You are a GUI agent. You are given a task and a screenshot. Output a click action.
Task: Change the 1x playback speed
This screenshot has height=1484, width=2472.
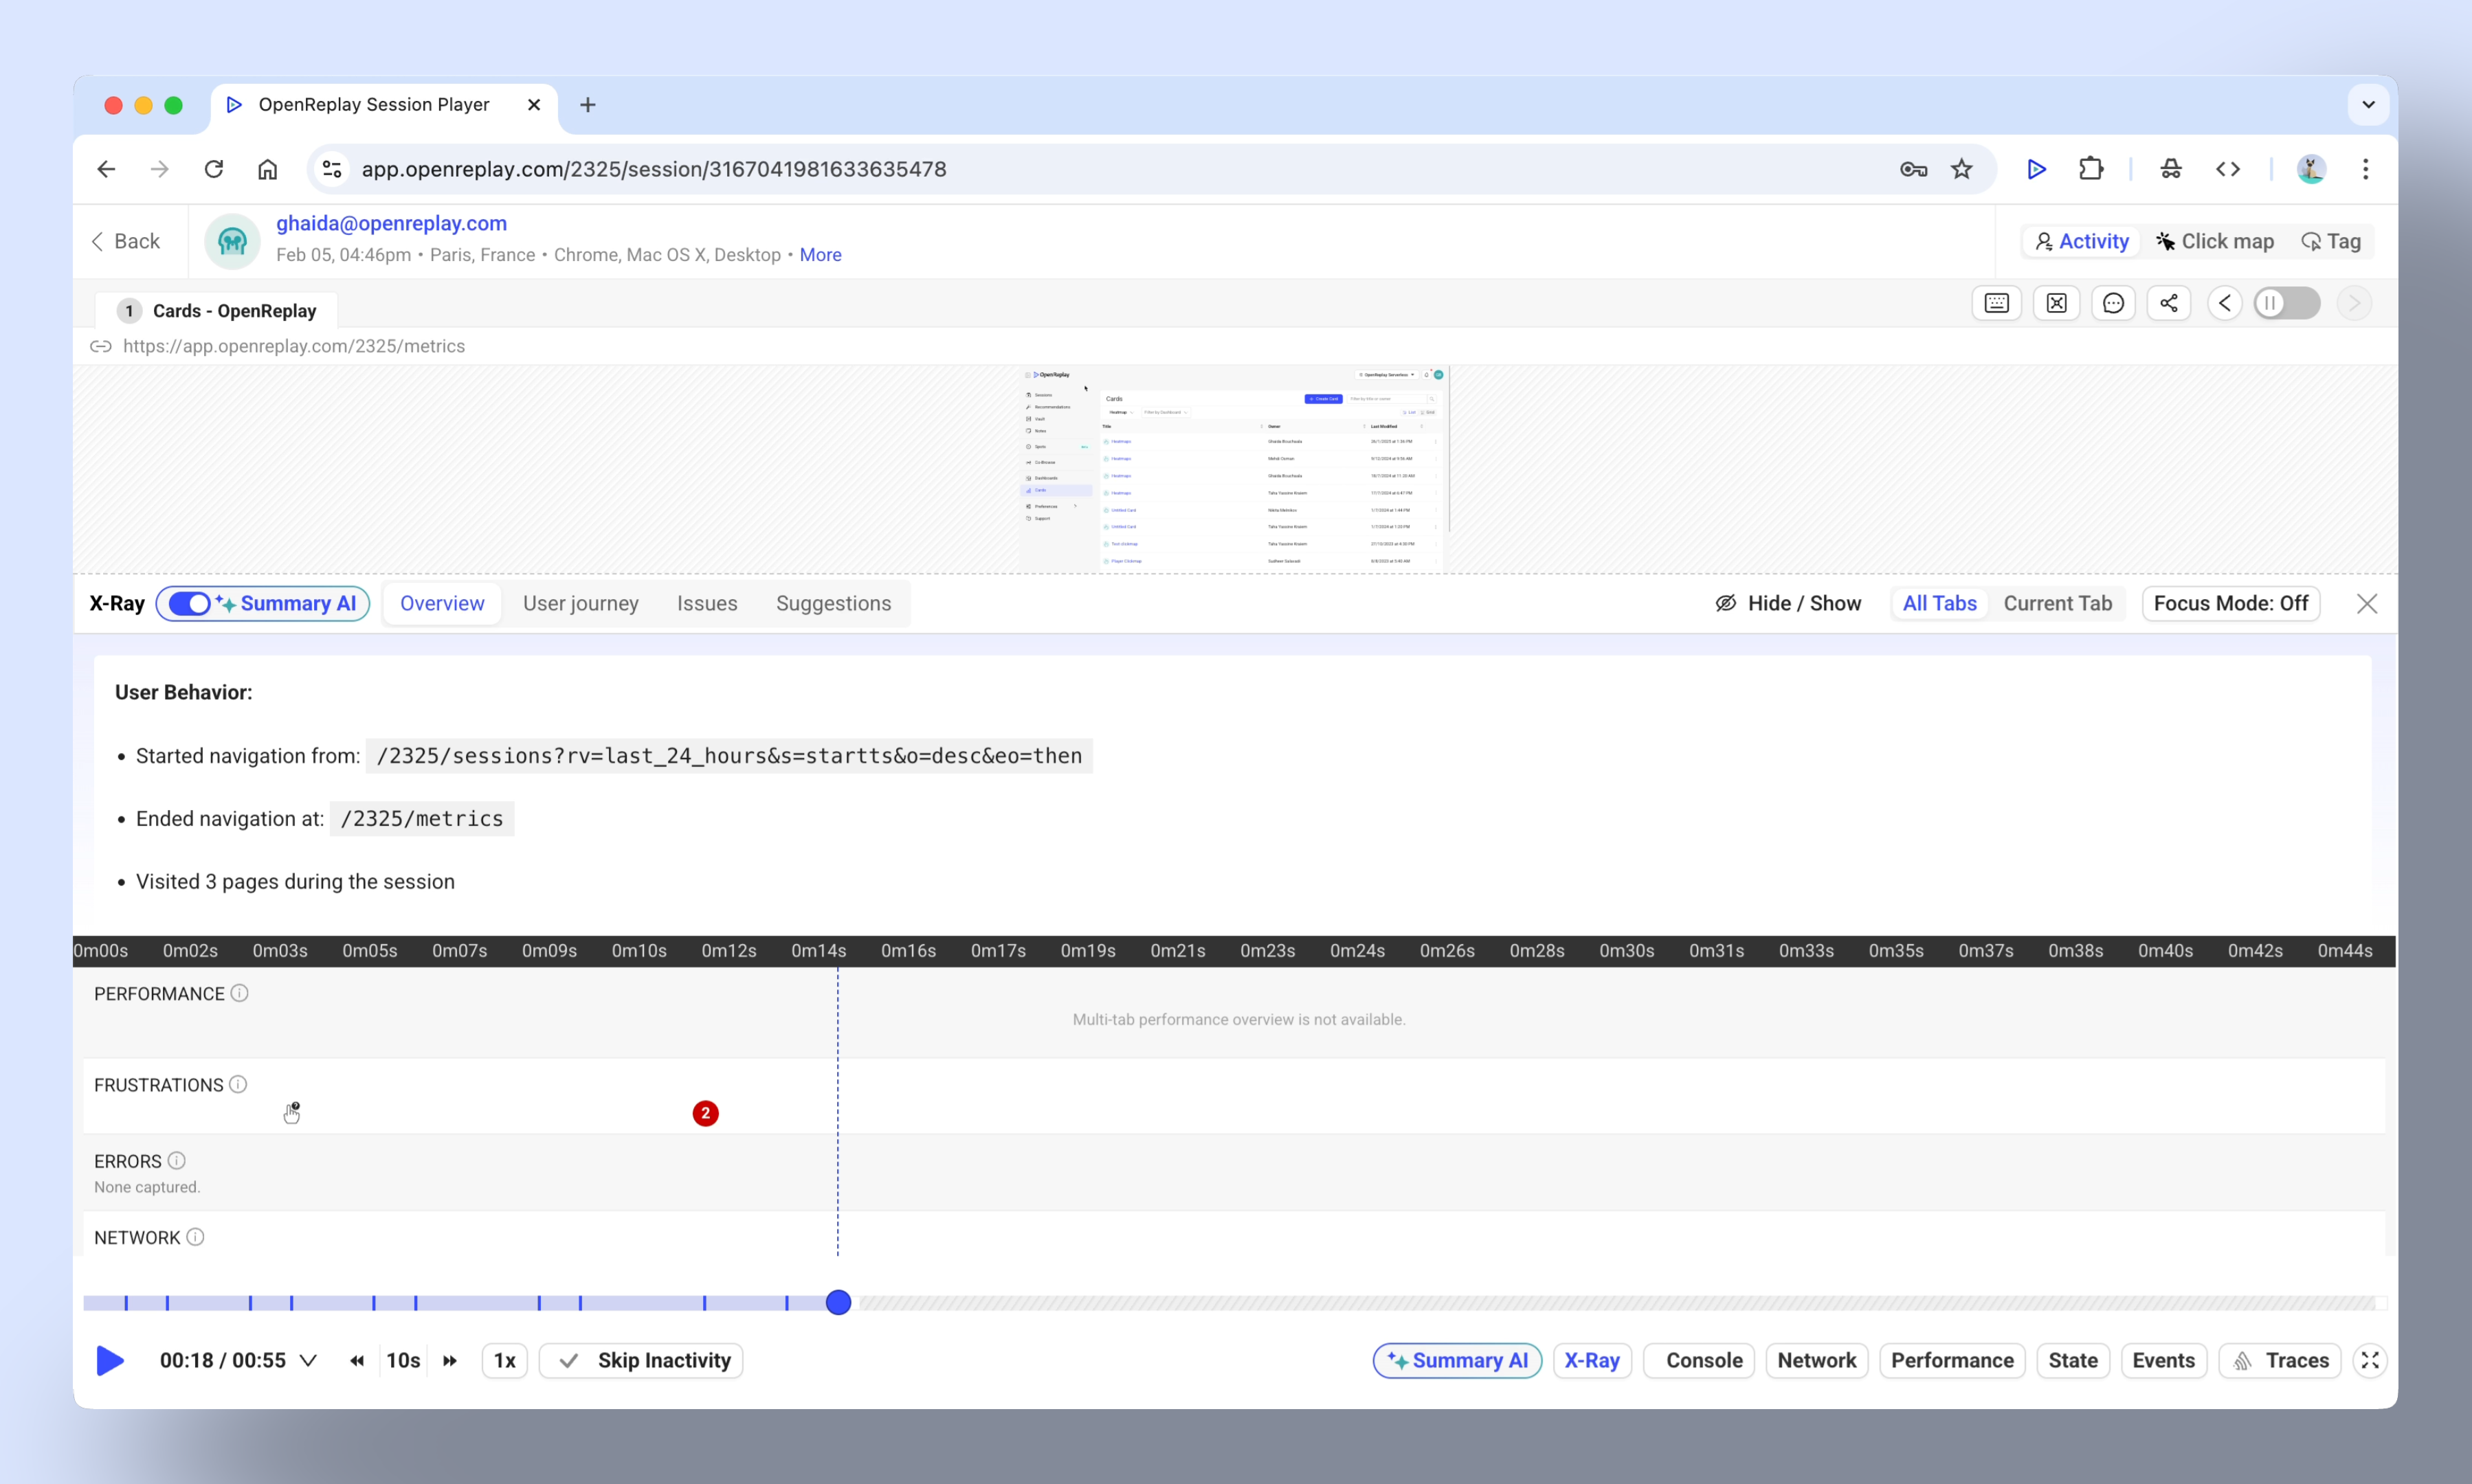(505, 1360)
